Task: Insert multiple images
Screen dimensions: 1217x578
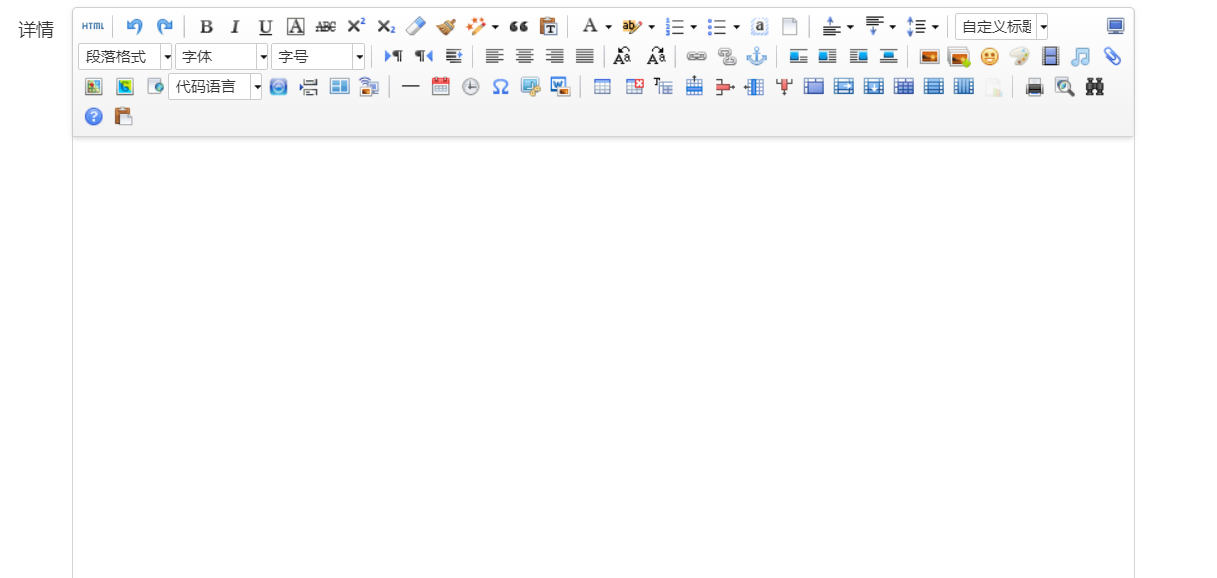Action: (x=959, y=57)
